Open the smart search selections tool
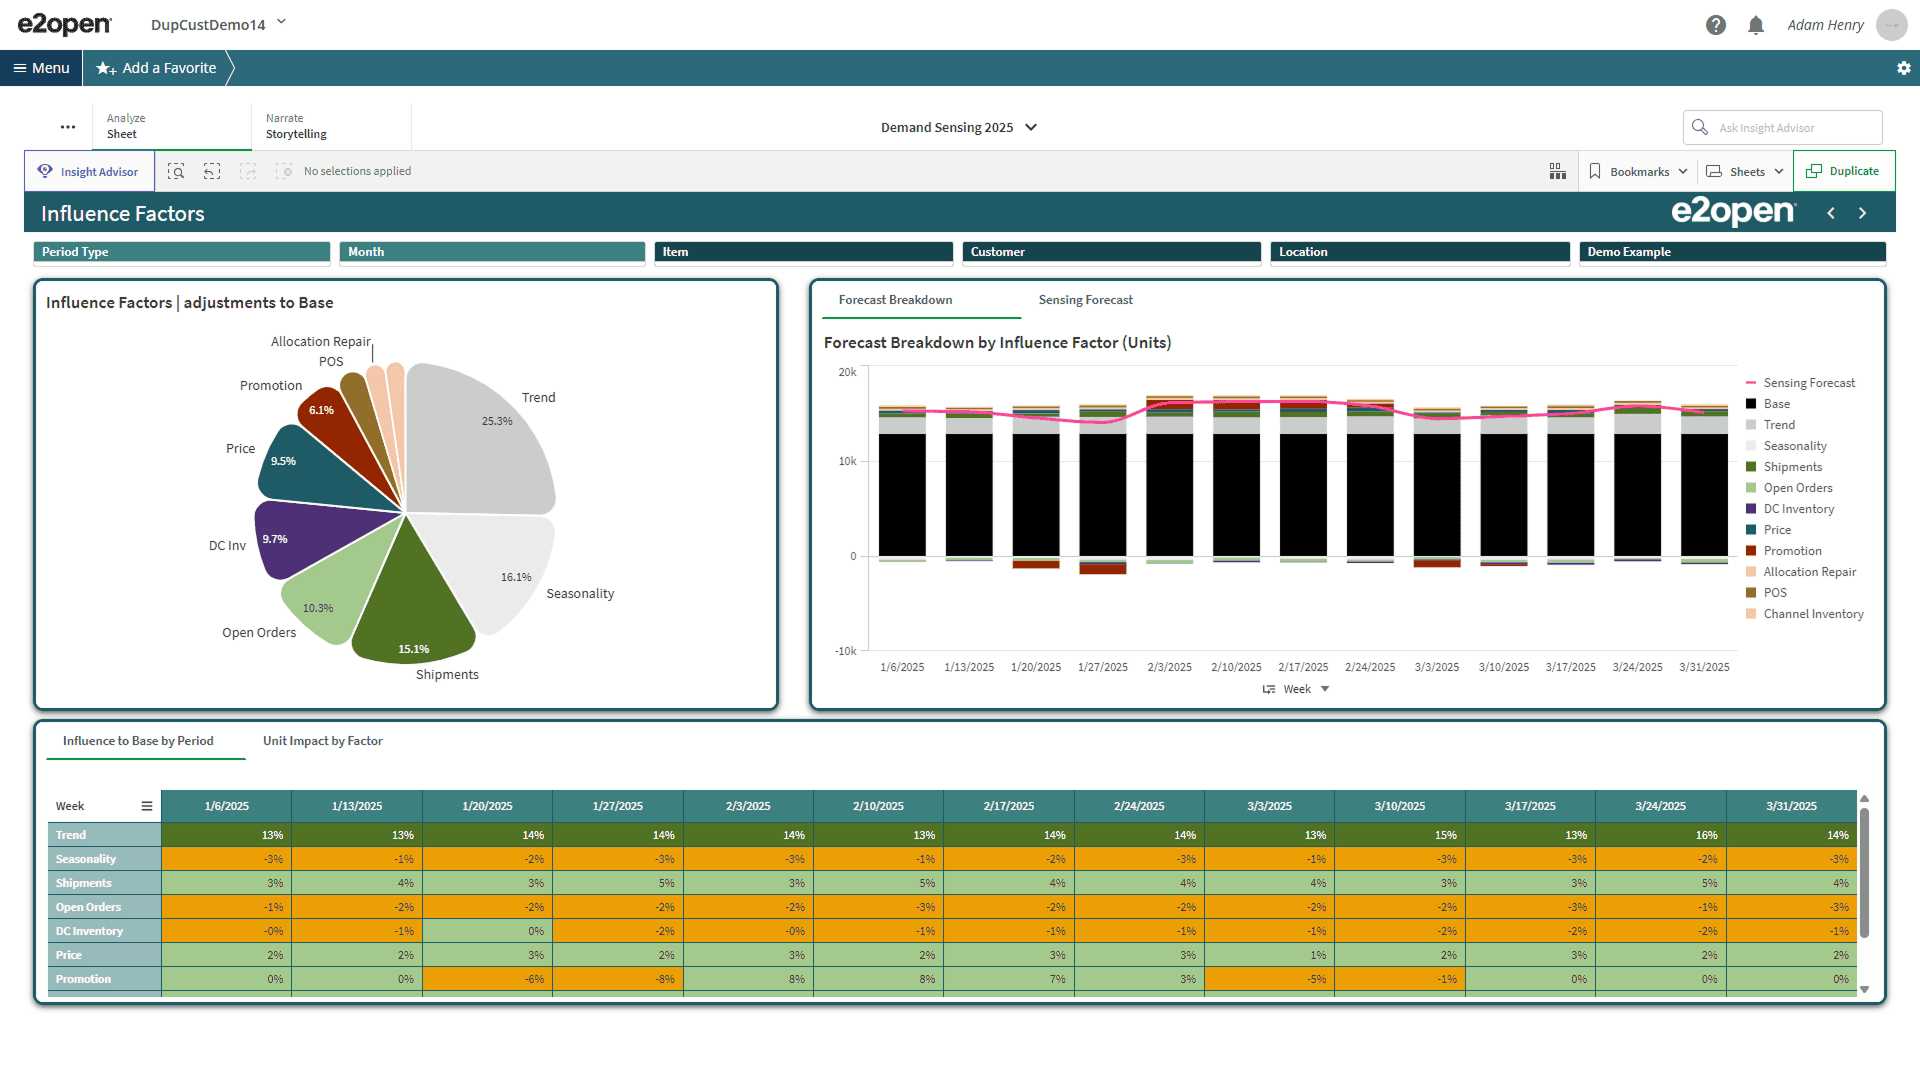The image size is (1920, 1080). pos(176,172)
